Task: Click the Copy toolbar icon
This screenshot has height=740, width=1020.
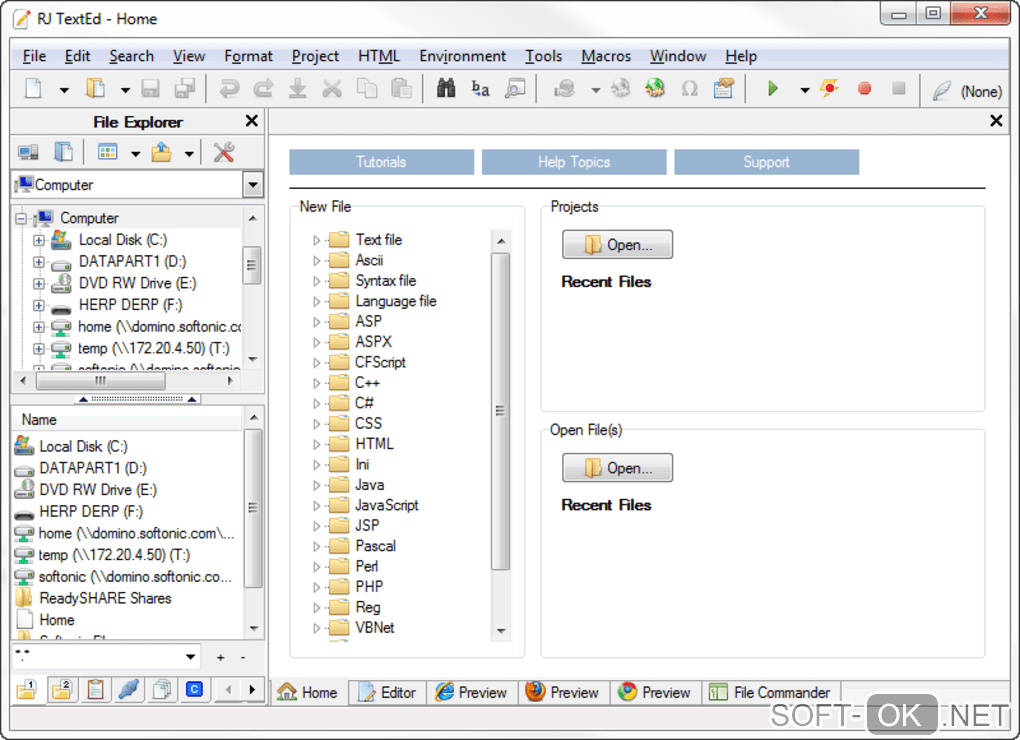Action: click(x=367, y=88)
